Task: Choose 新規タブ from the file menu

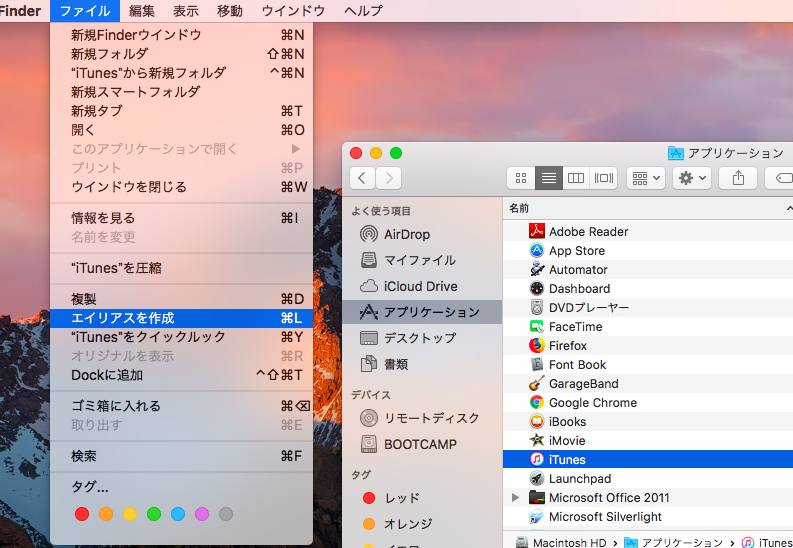Action: pyautogui.click(x=182, y=111)
